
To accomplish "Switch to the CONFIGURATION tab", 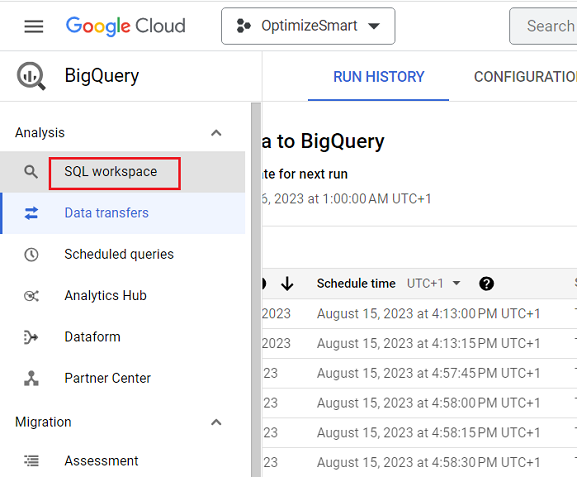I will click(525, 77).
